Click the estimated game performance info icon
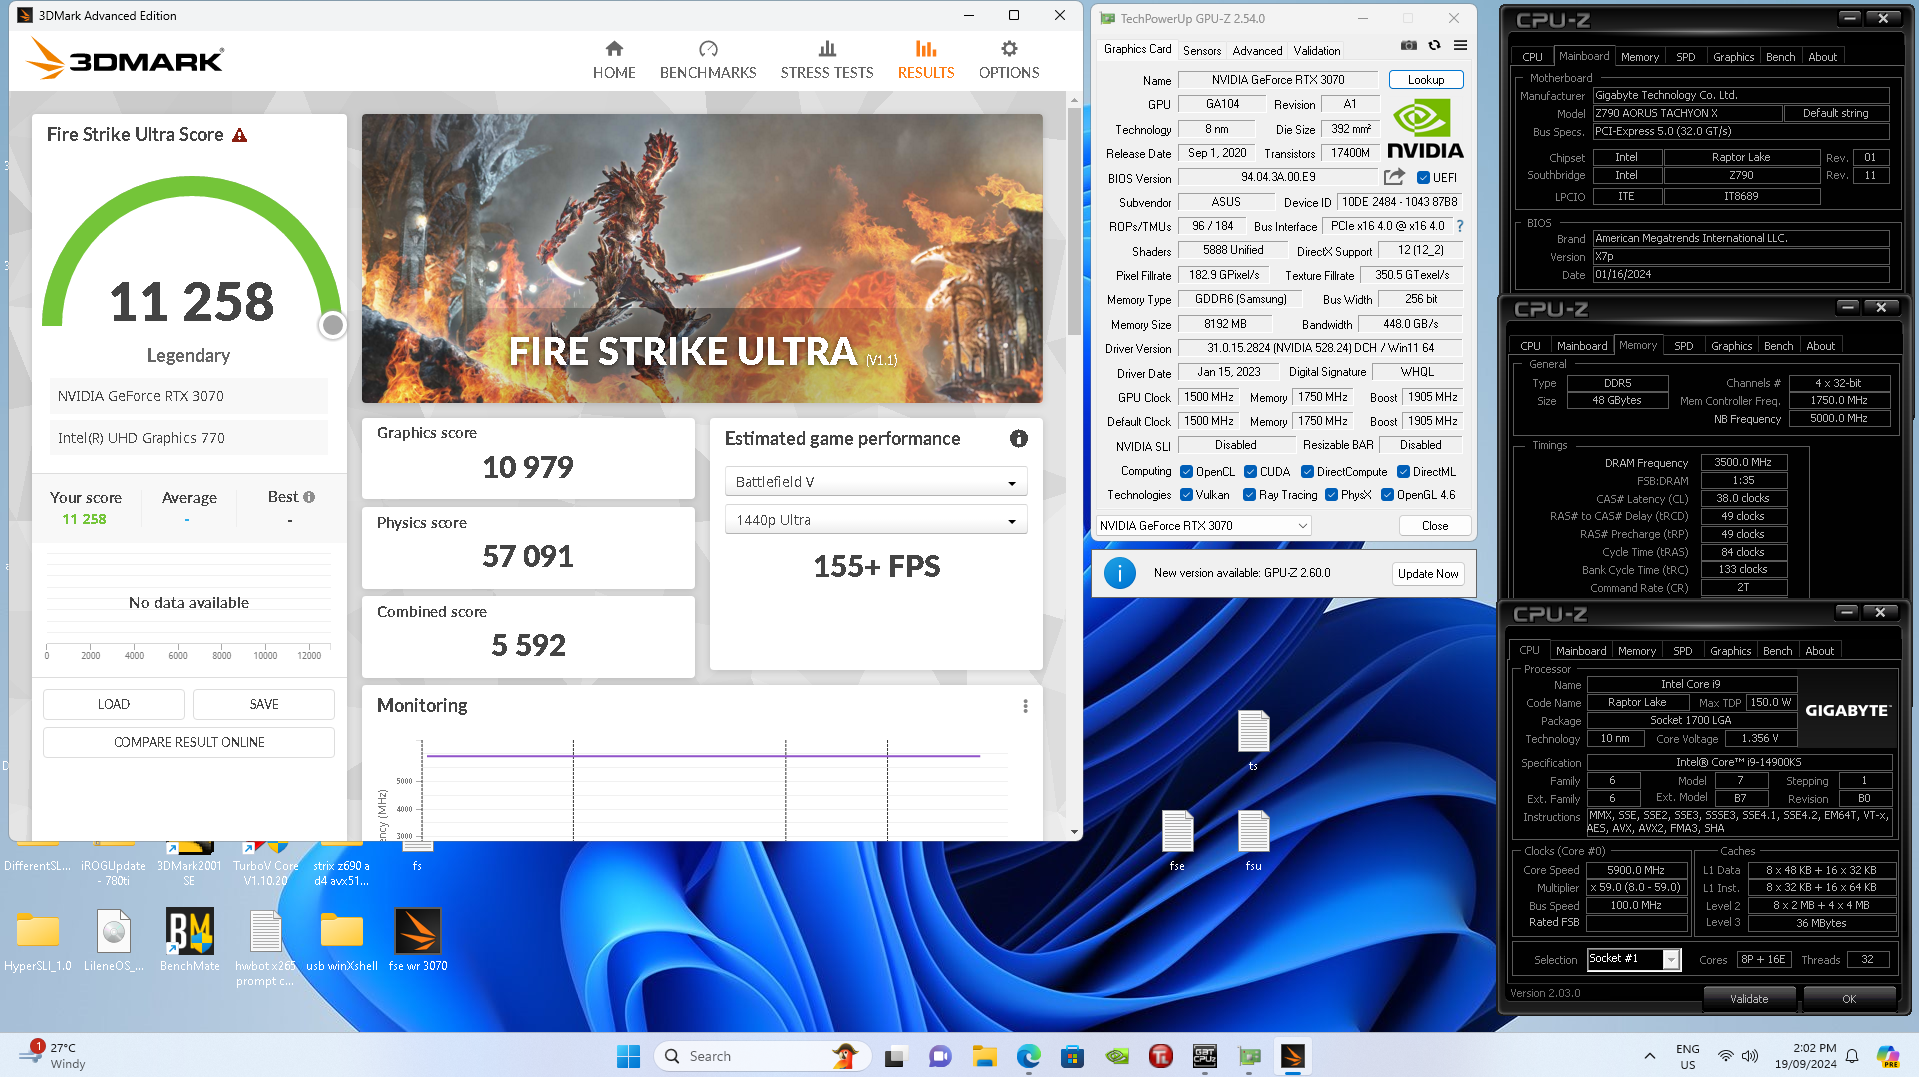1919x1077 pixels. click(x=1018, y=438)
